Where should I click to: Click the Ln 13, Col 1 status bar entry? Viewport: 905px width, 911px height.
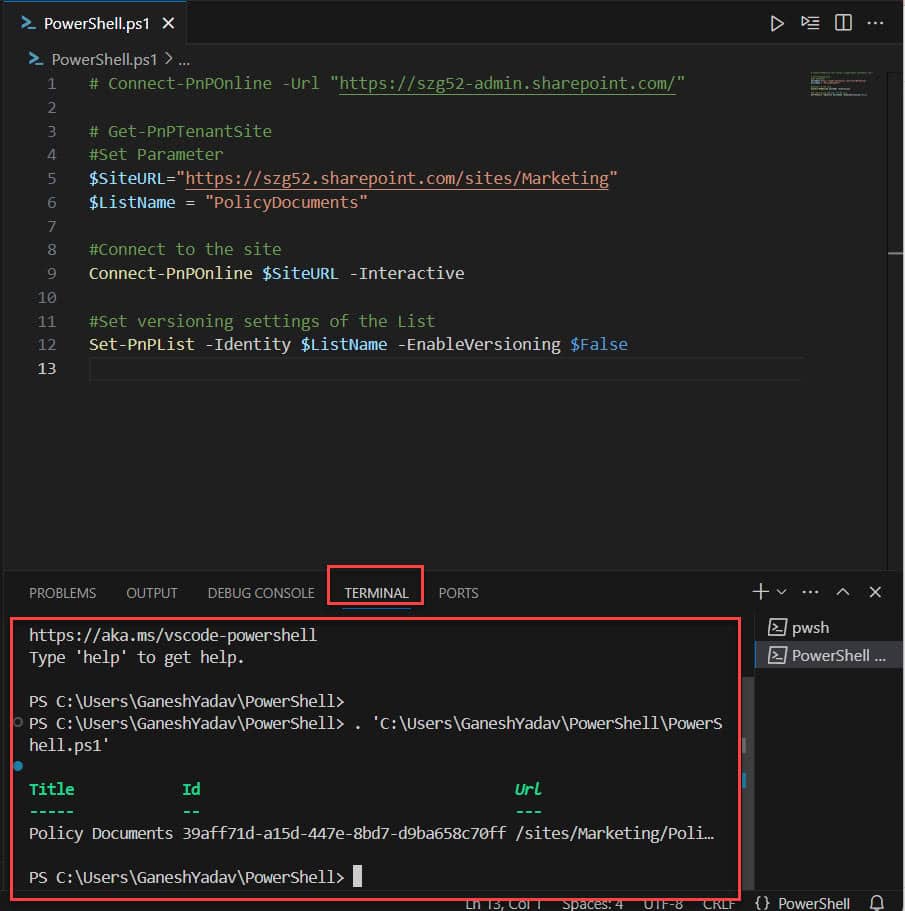coord(504,903)
